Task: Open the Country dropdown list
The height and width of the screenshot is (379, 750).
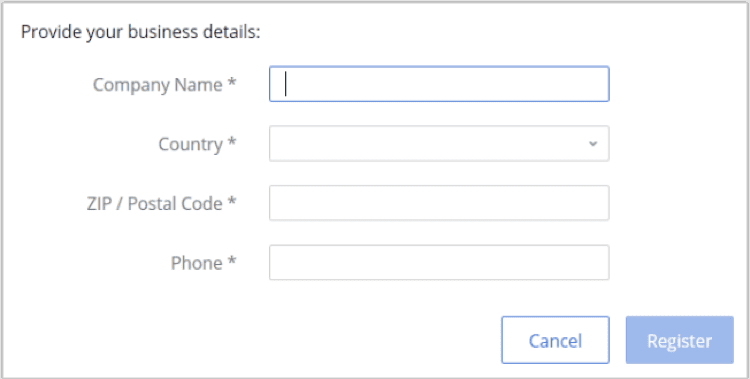Action: tap(439, 144)
